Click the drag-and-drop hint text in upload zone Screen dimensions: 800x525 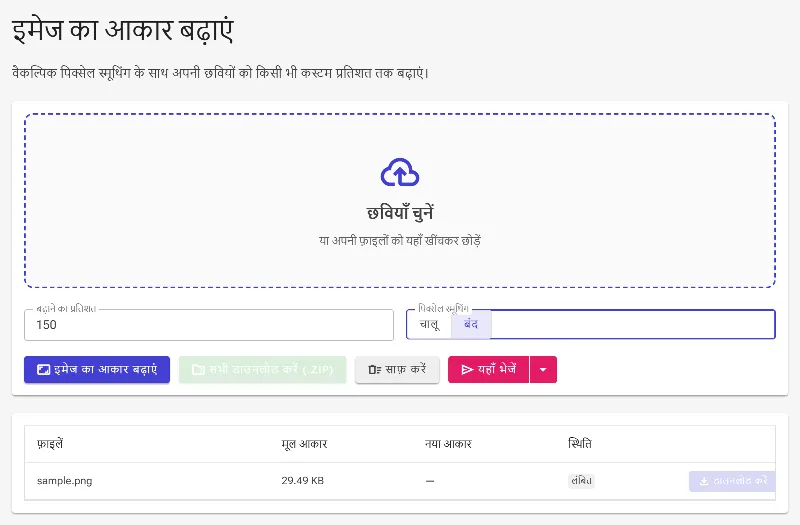(x=400, y=240)
